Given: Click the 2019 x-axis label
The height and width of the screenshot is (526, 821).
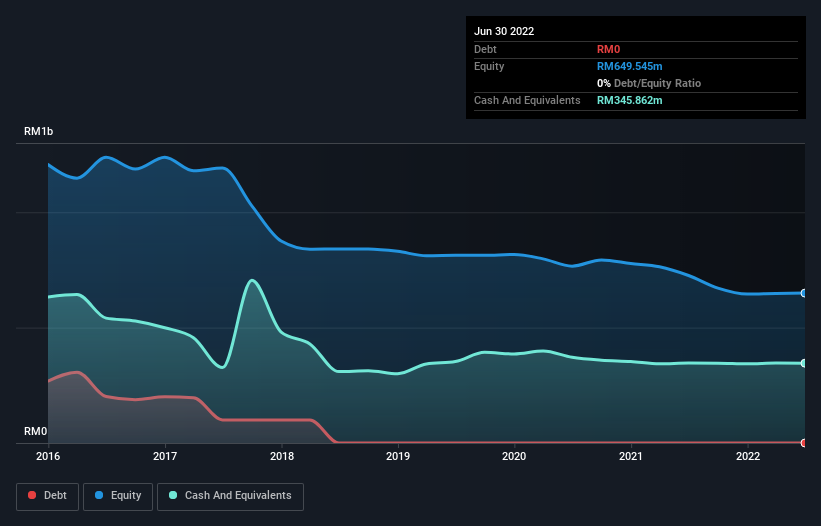Looking at the screenshot, I should (398, 456).
